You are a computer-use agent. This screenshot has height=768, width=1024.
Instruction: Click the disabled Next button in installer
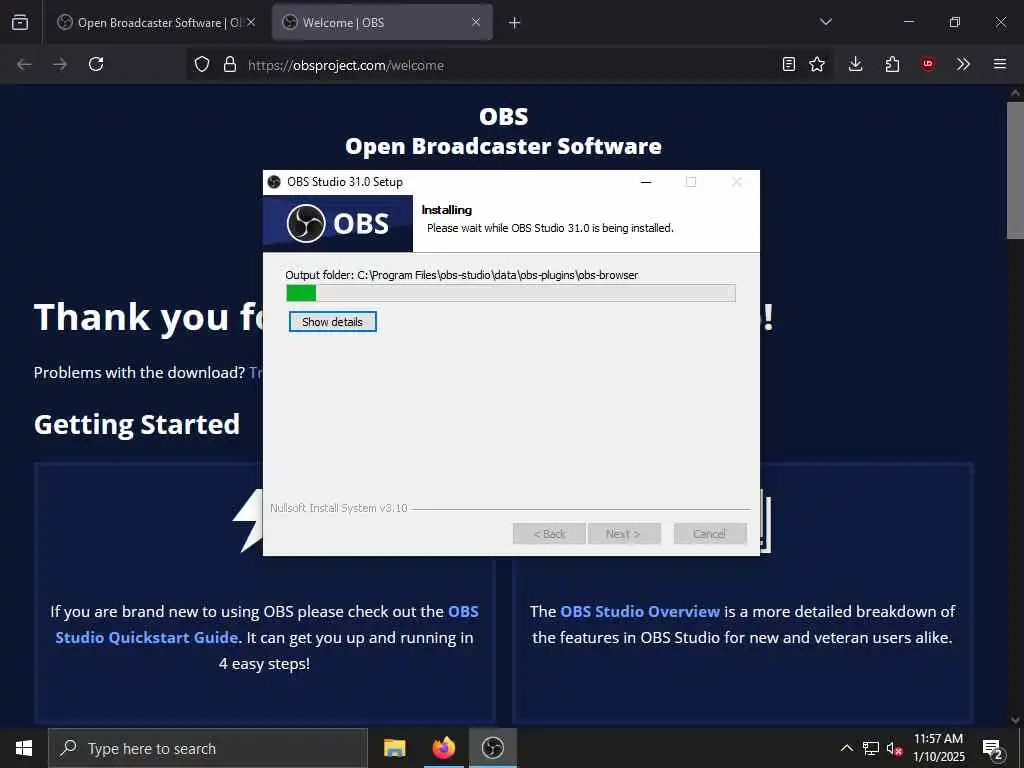point(624,534)
